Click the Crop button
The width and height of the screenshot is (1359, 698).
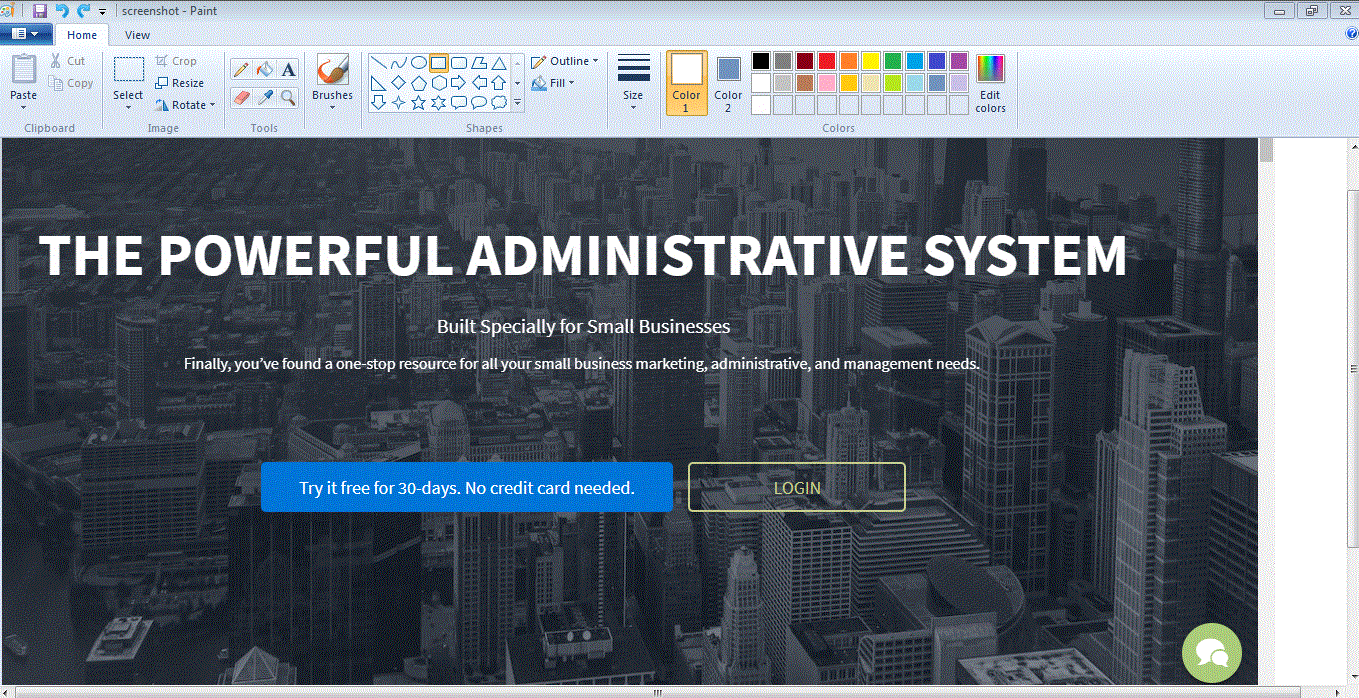point(176,61)
